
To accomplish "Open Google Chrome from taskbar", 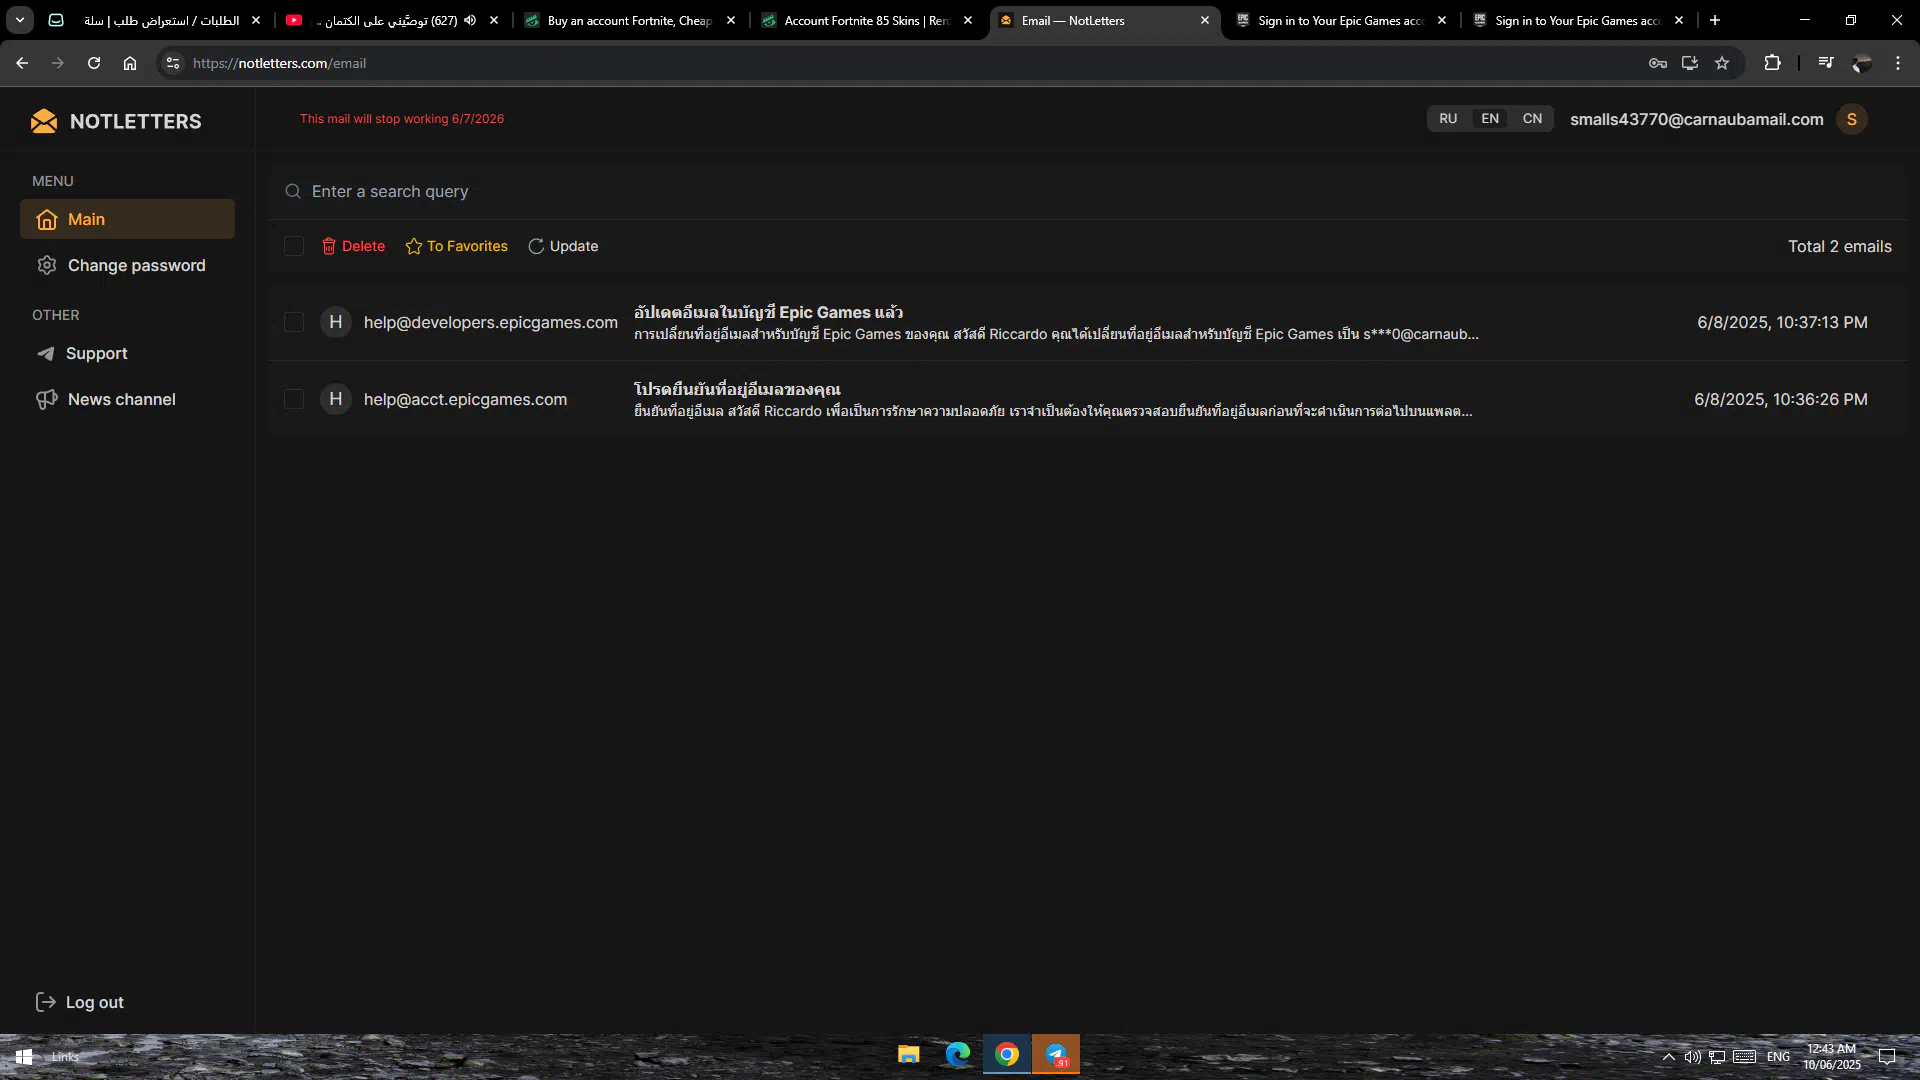I will (x=1007, y=1055).
